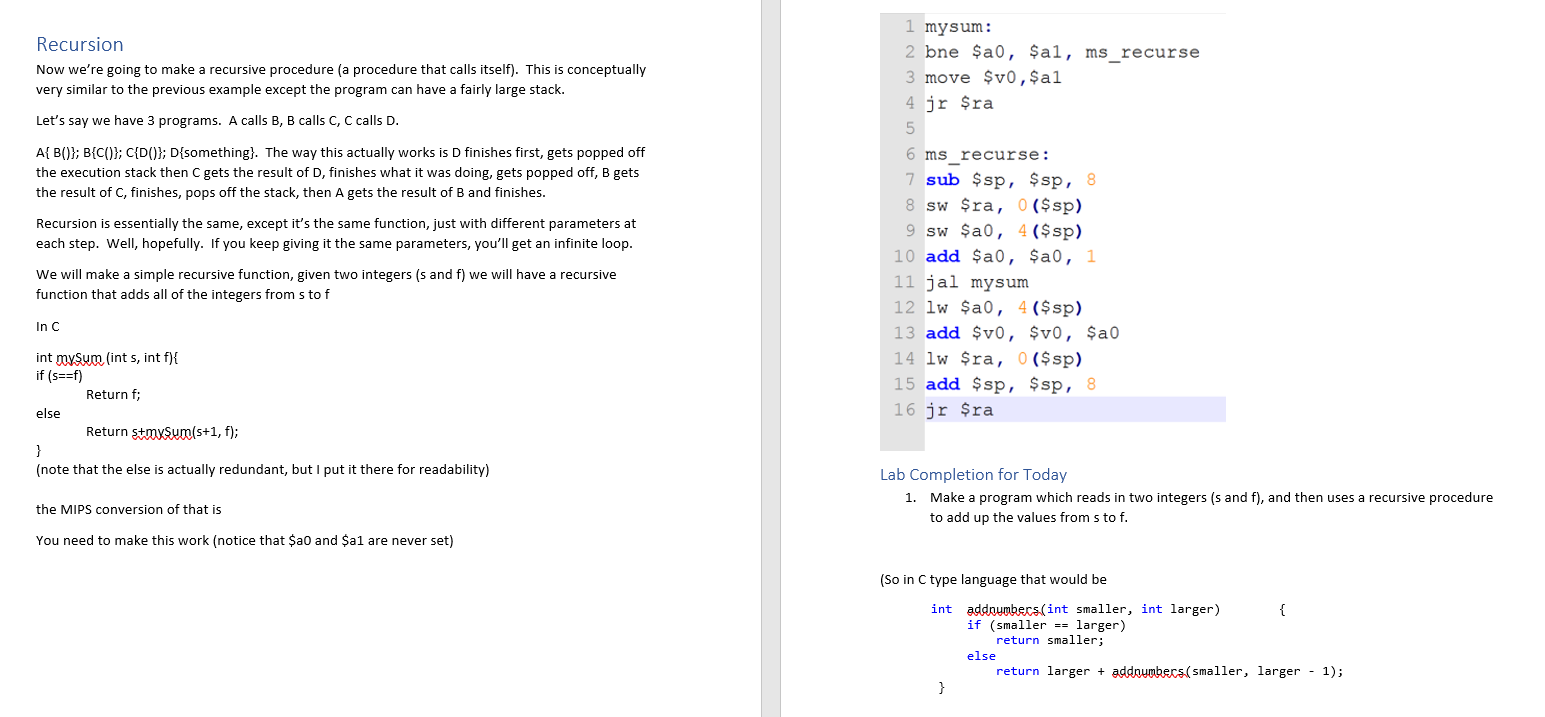Select the sub $sp, $sp, 8 instruction
Image resolution: width=1545 pixels, height=717 pixels.
point(1004,179)
